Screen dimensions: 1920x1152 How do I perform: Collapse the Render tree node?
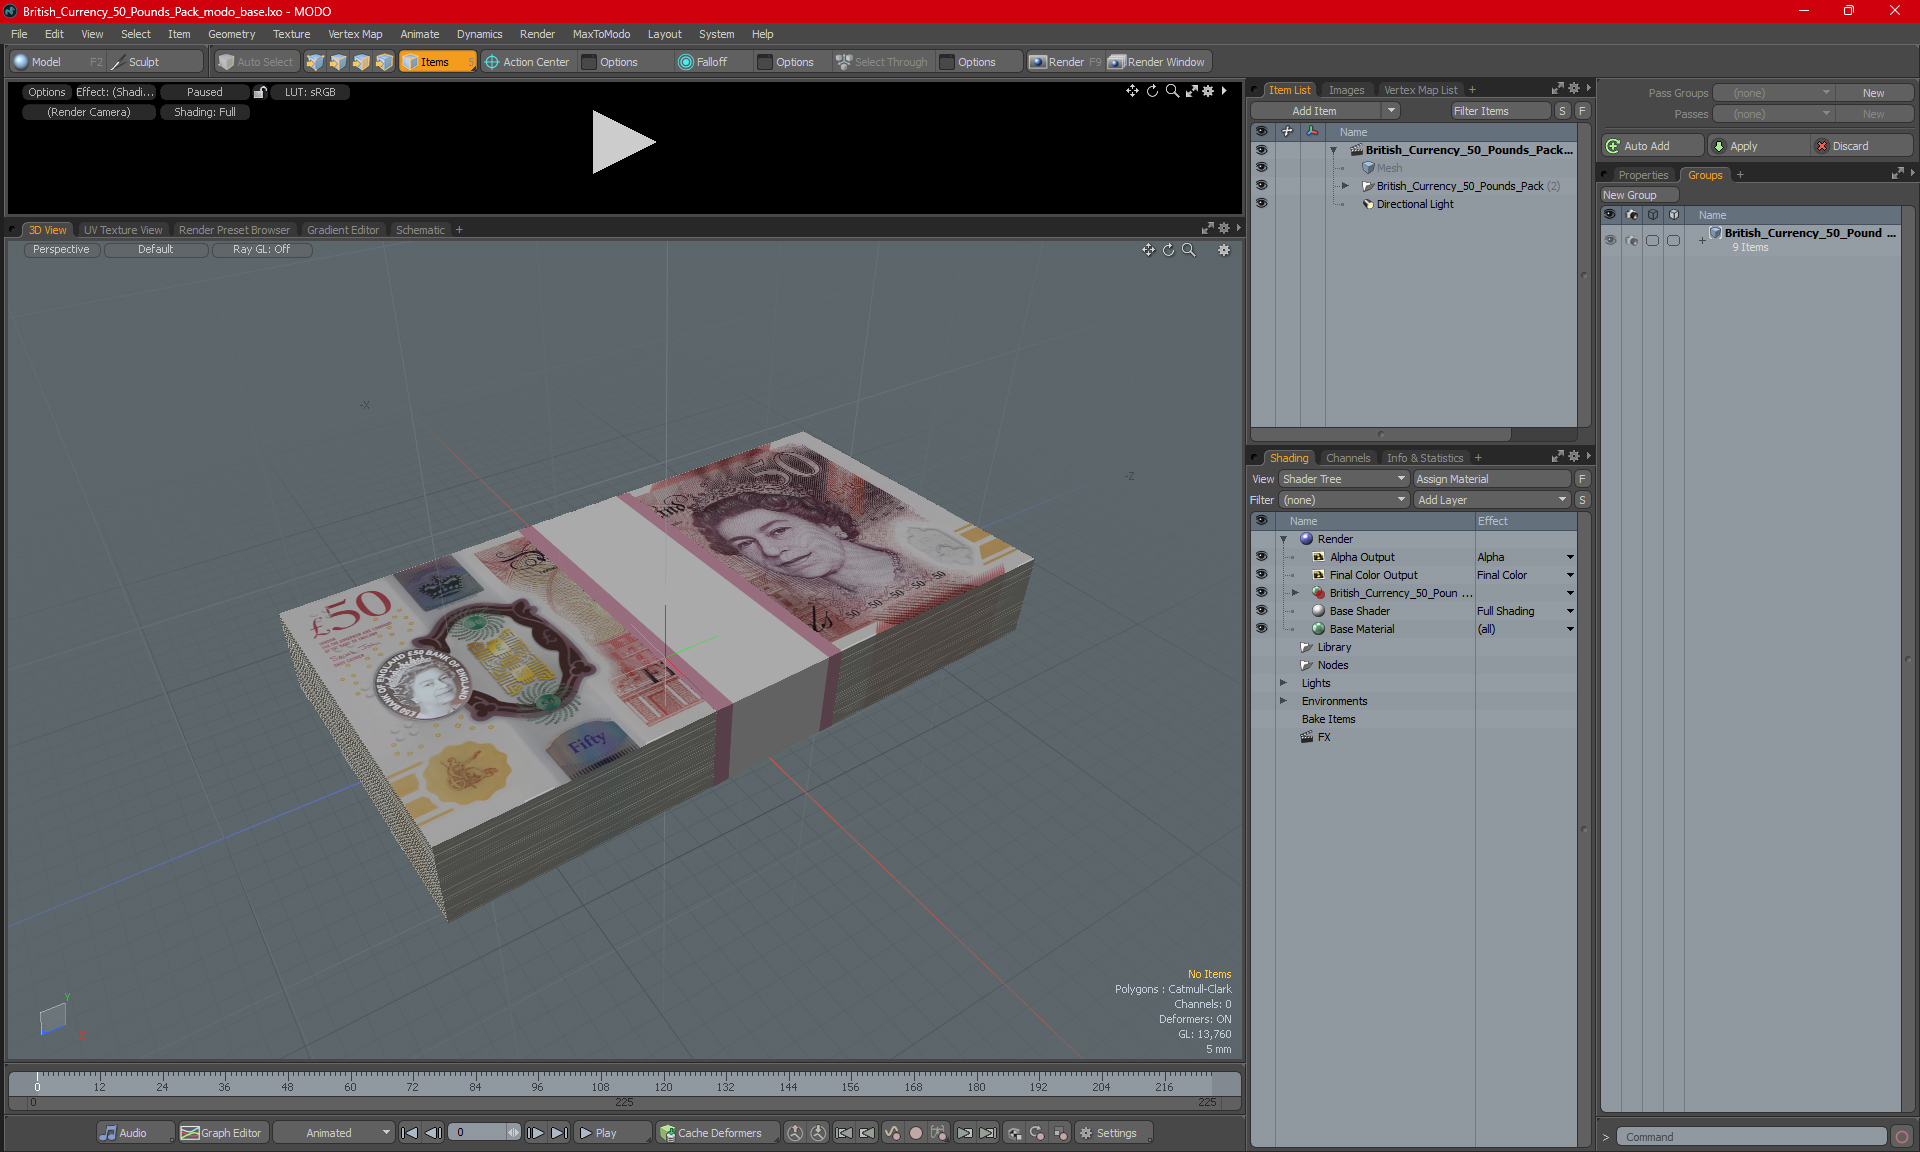pyautogui.click(x=1284, y=539)
